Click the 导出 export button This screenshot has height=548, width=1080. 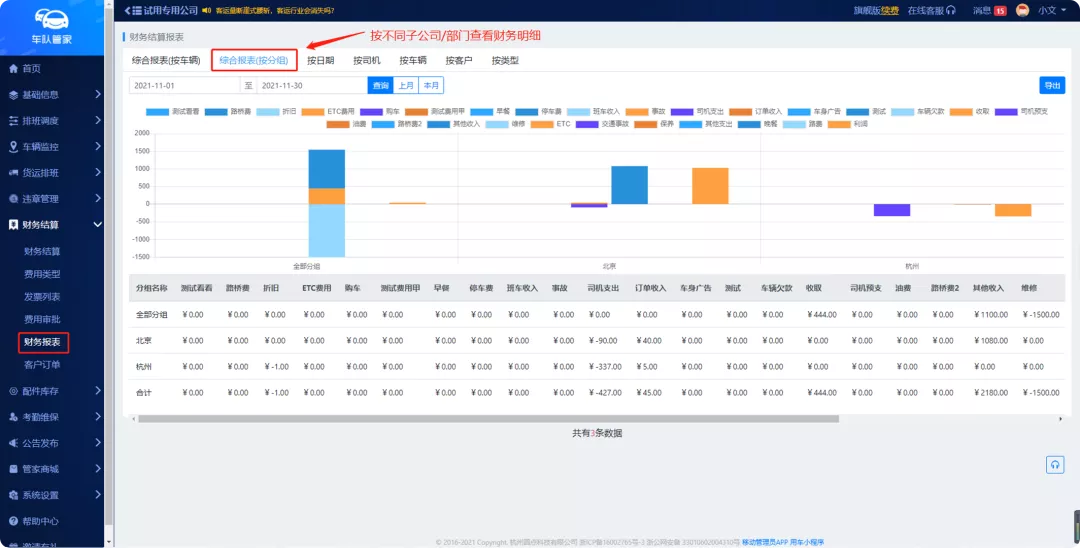pyautogui.click(x=1052, y=86)
